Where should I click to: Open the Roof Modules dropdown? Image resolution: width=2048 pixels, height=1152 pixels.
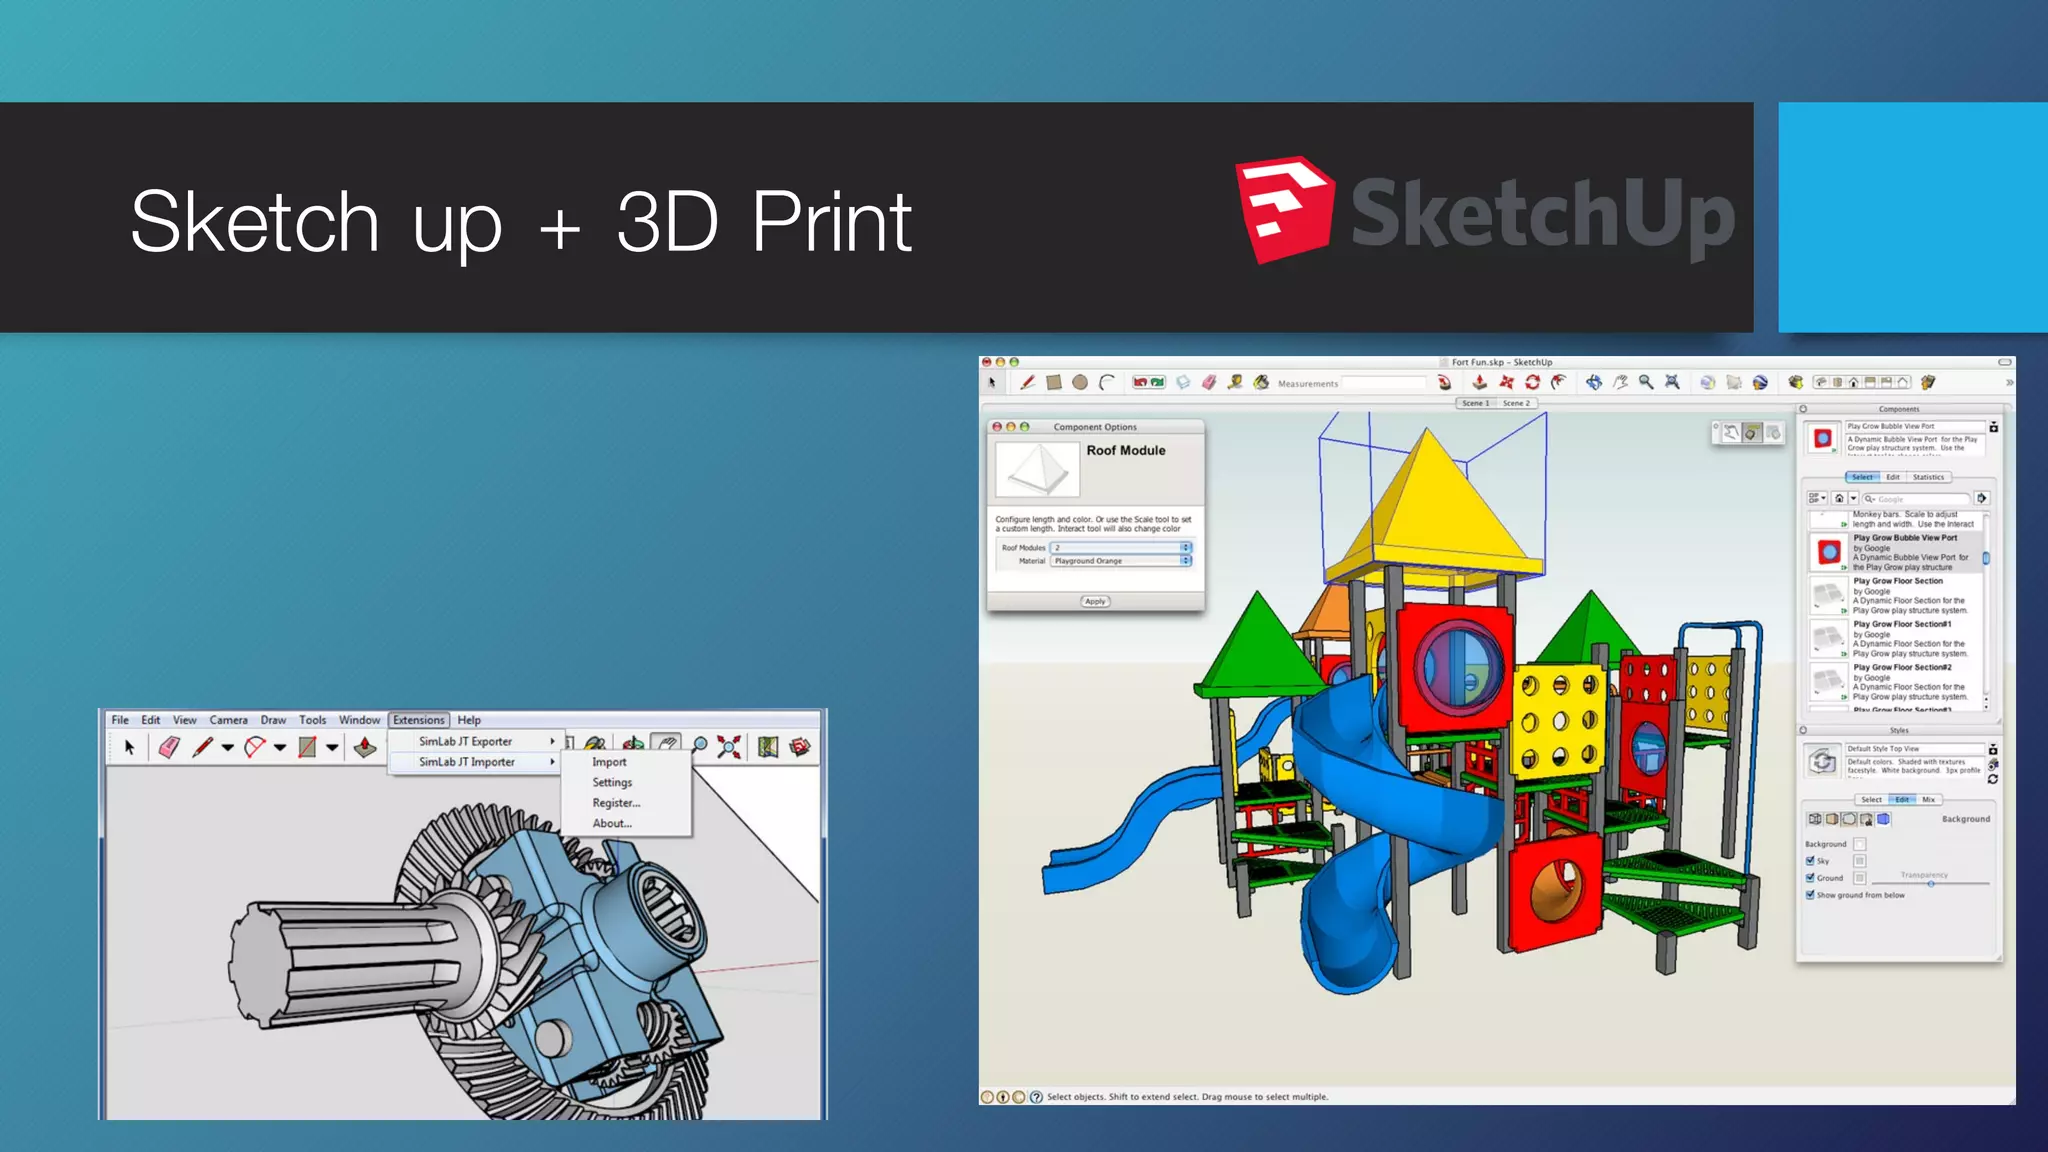(1121, 548)
